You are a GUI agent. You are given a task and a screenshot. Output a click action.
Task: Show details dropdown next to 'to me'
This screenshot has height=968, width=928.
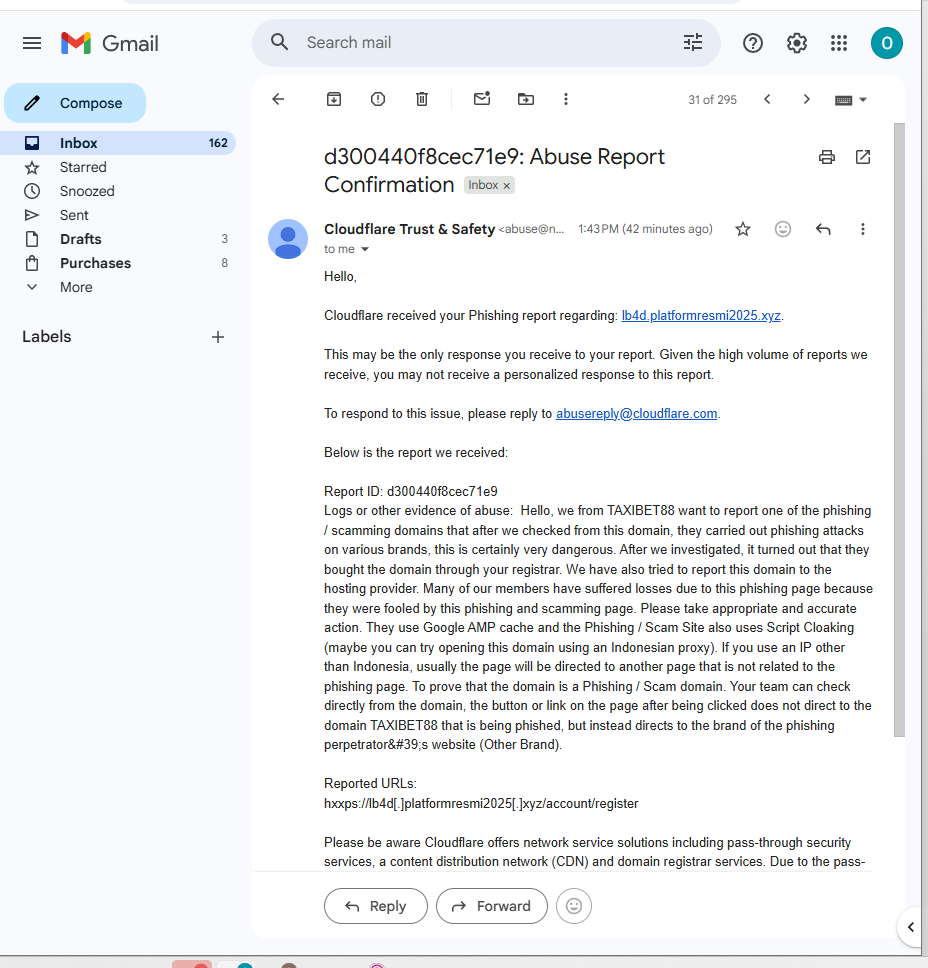pos(365,249)
